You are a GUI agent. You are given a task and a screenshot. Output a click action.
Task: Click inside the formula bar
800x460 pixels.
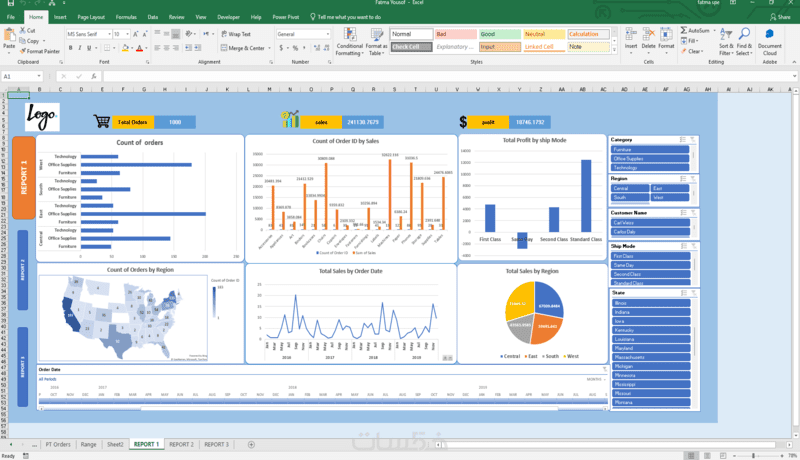[448, 76]
